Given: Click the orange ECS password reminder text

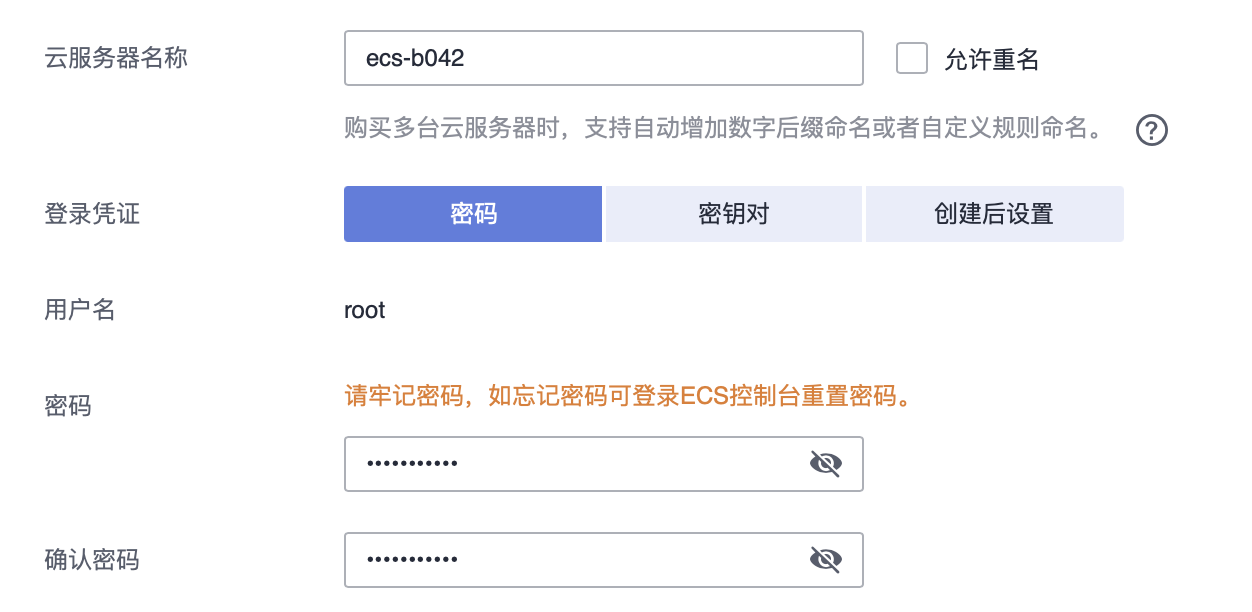Looking at the screenshot, I should click(x=630, y=397).
